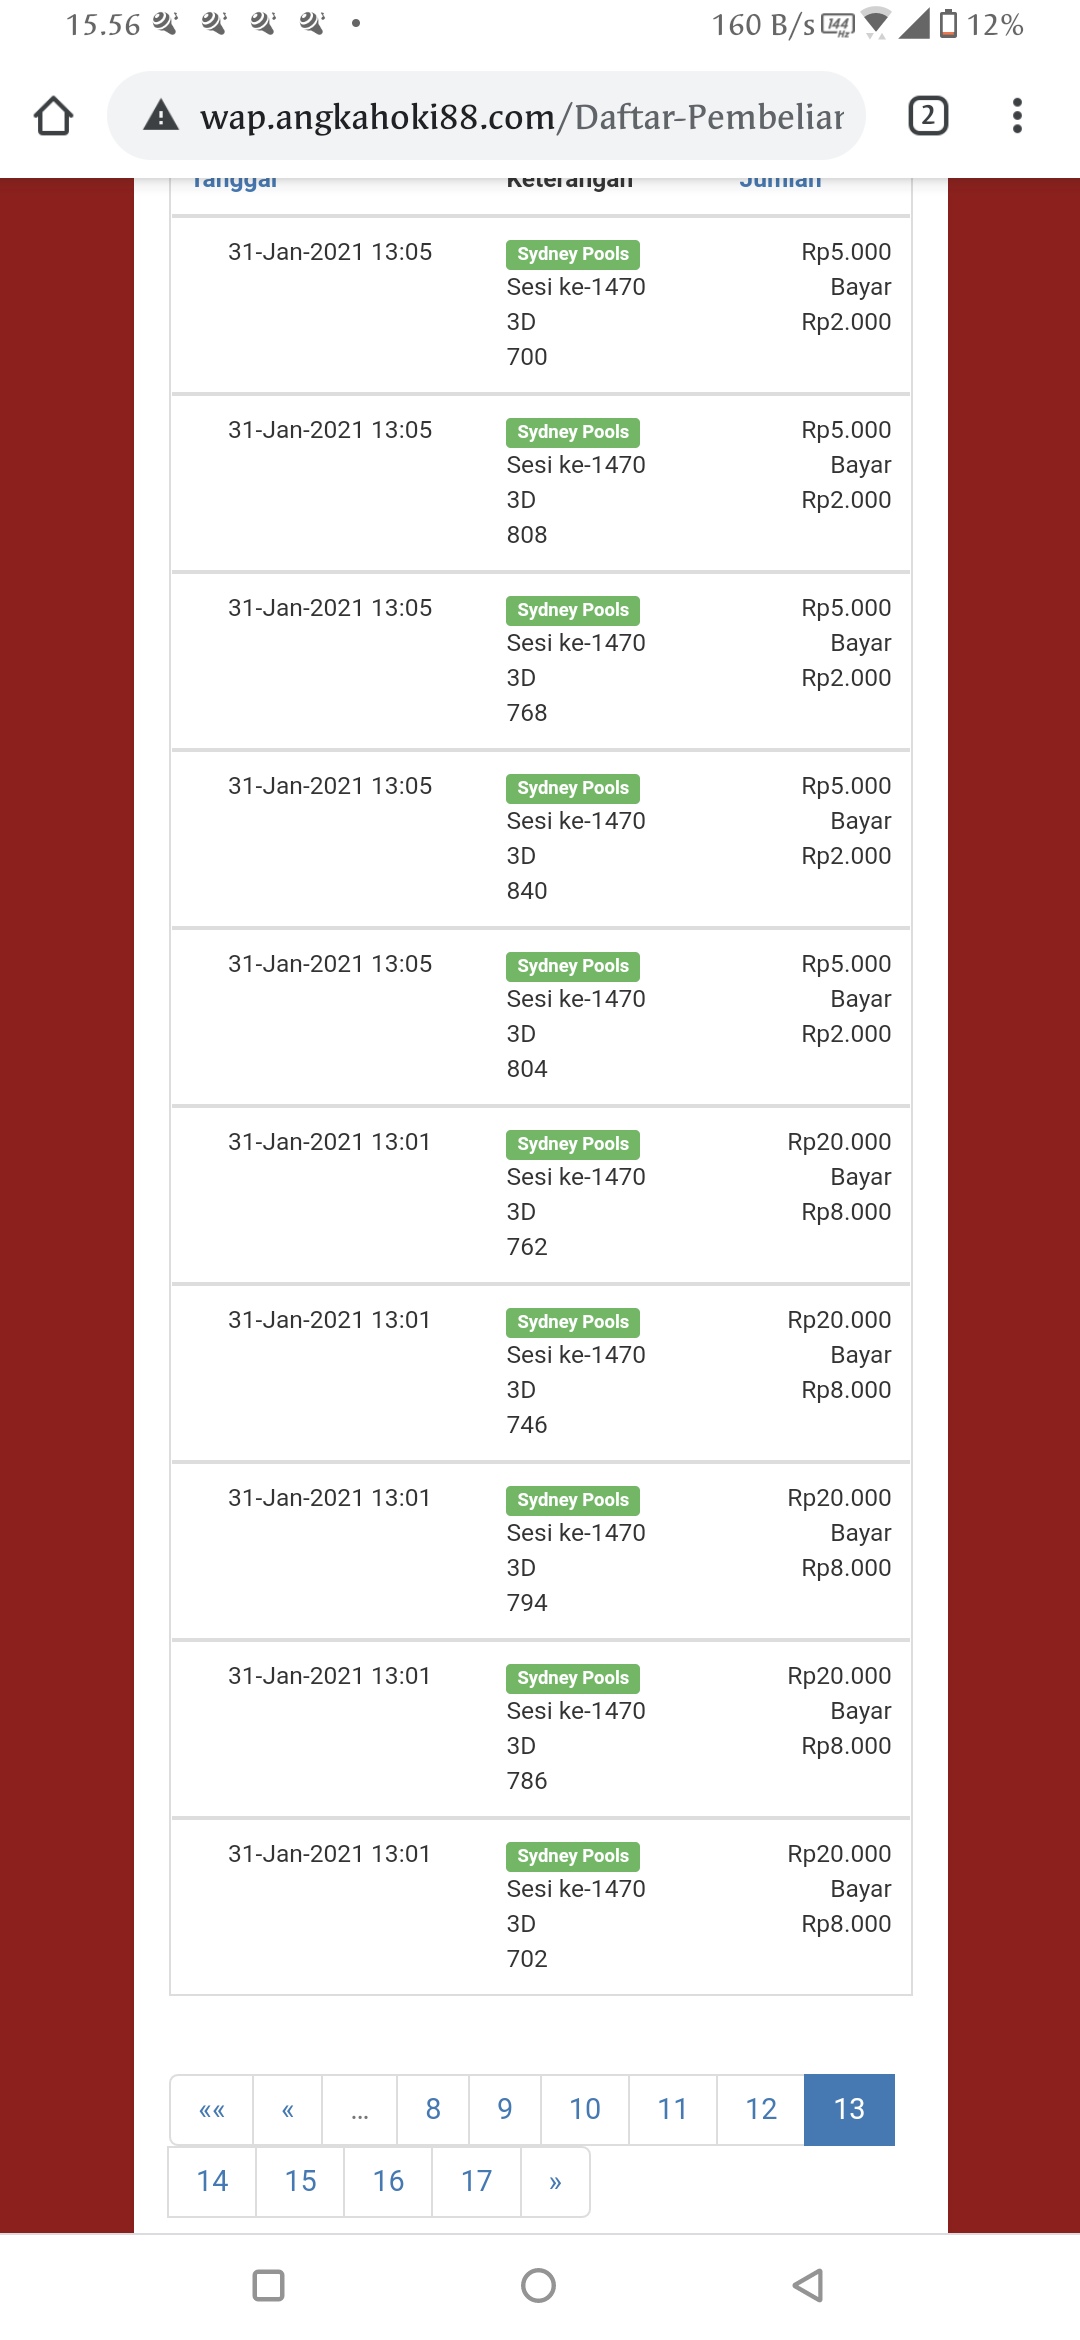Expand the pagination ellipsis

tap(360, 2109)
